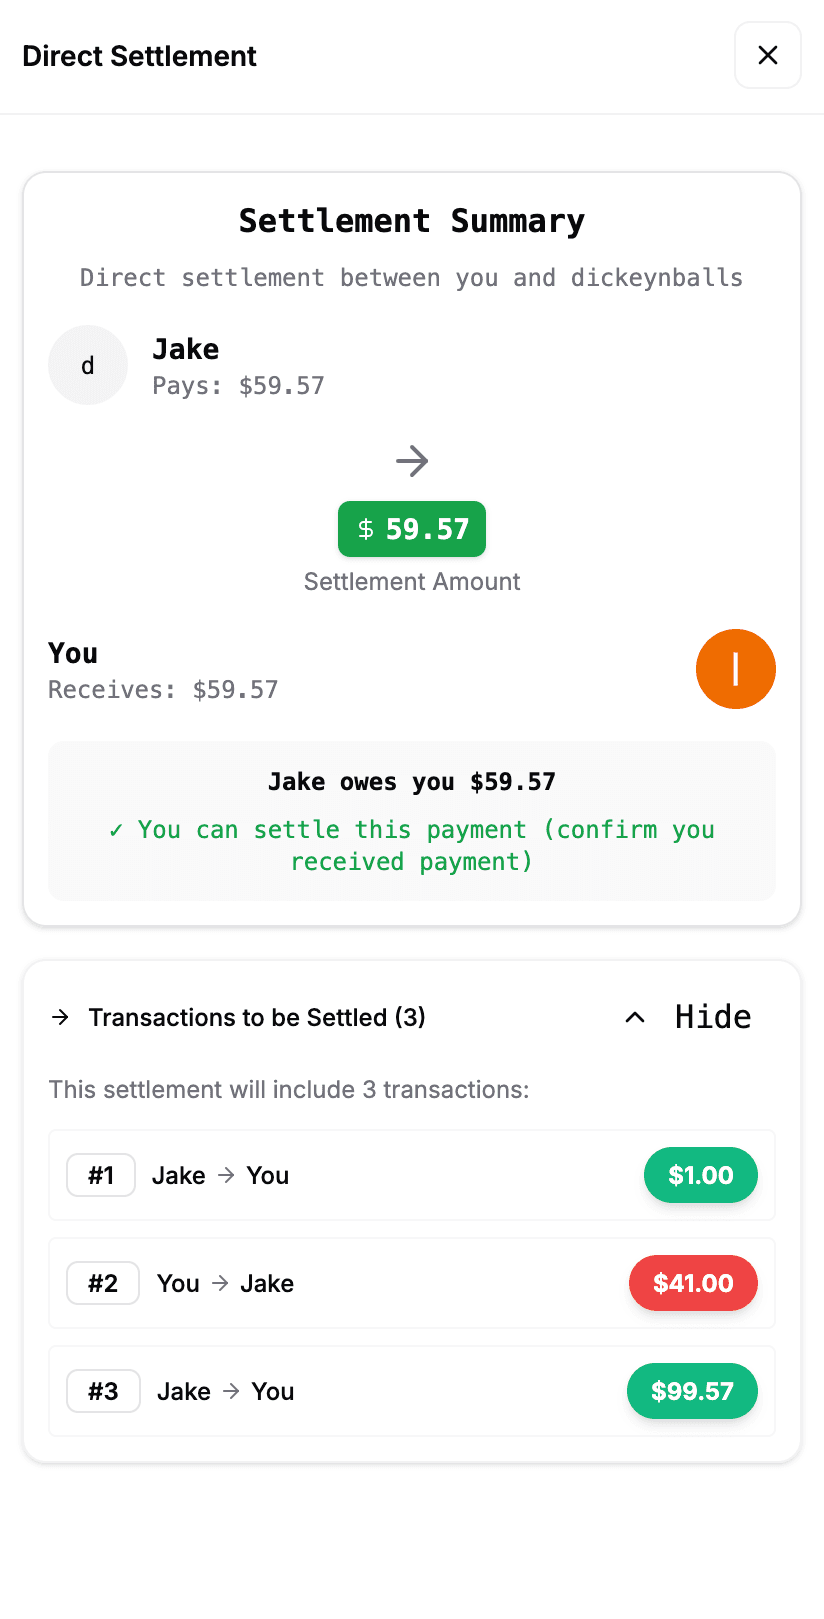Viewport: 824px width, 1619px height.
Task: Open transaction row You to Jake
Action: (x=400, y=1283)
